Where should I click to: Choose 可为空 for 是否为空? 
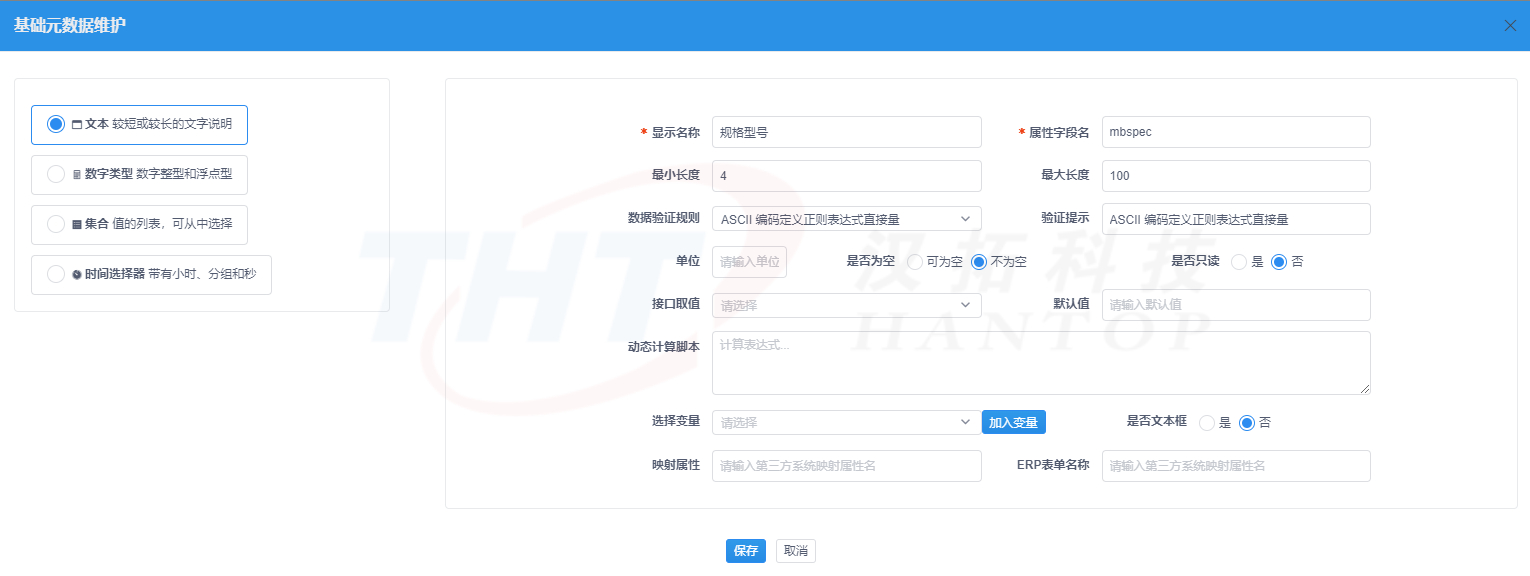coord(915,262)
